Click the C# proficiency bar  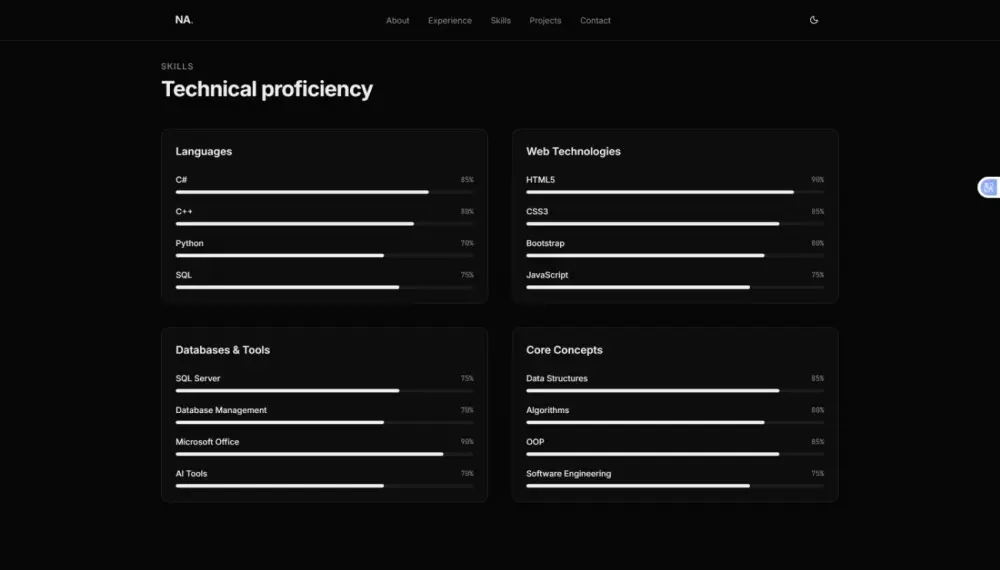tap(325, 192)
